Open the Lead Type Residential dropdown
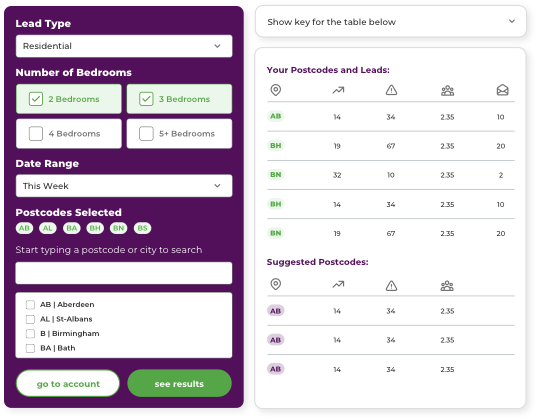This screenshot has width=538, height=420. click(x=124, y=46)
